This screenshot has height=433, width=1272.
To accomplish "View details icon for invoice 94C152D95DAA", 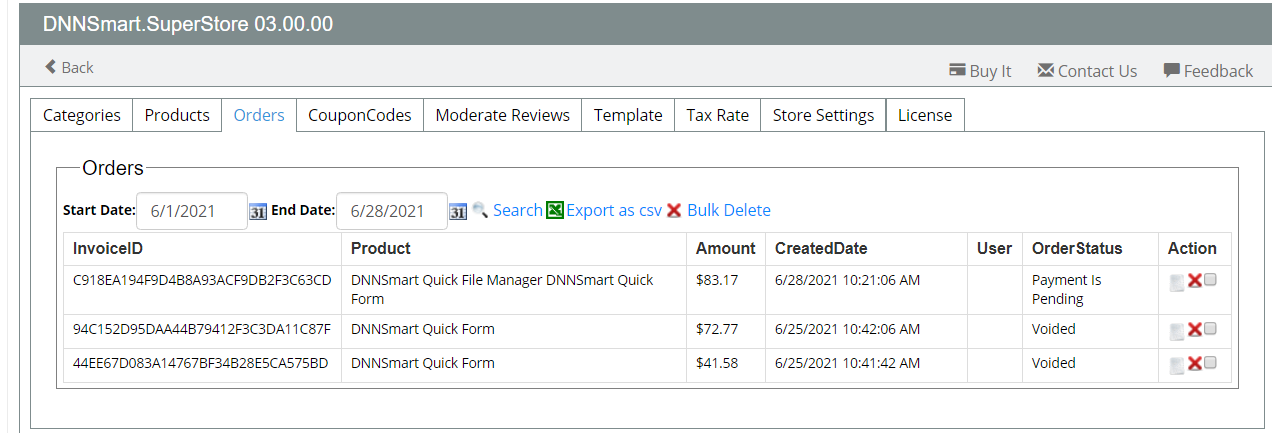I will (1177, 331).
